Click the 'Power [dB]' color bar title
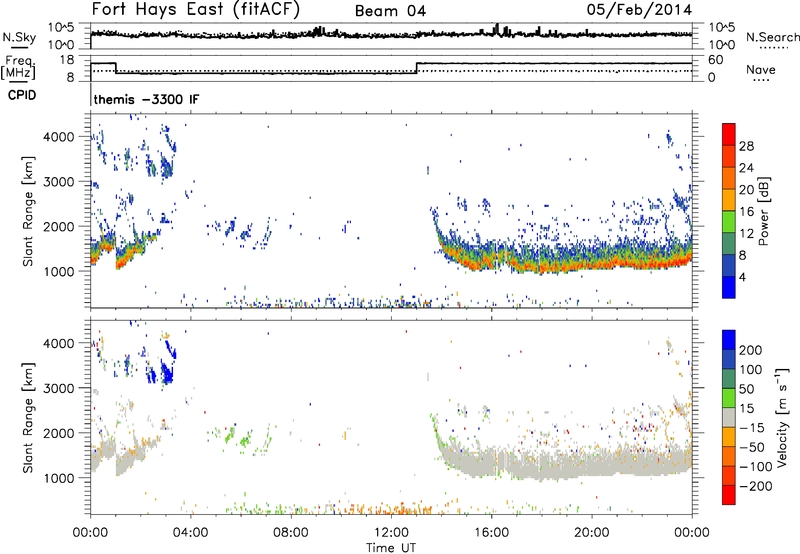 [x=763, y=211]
